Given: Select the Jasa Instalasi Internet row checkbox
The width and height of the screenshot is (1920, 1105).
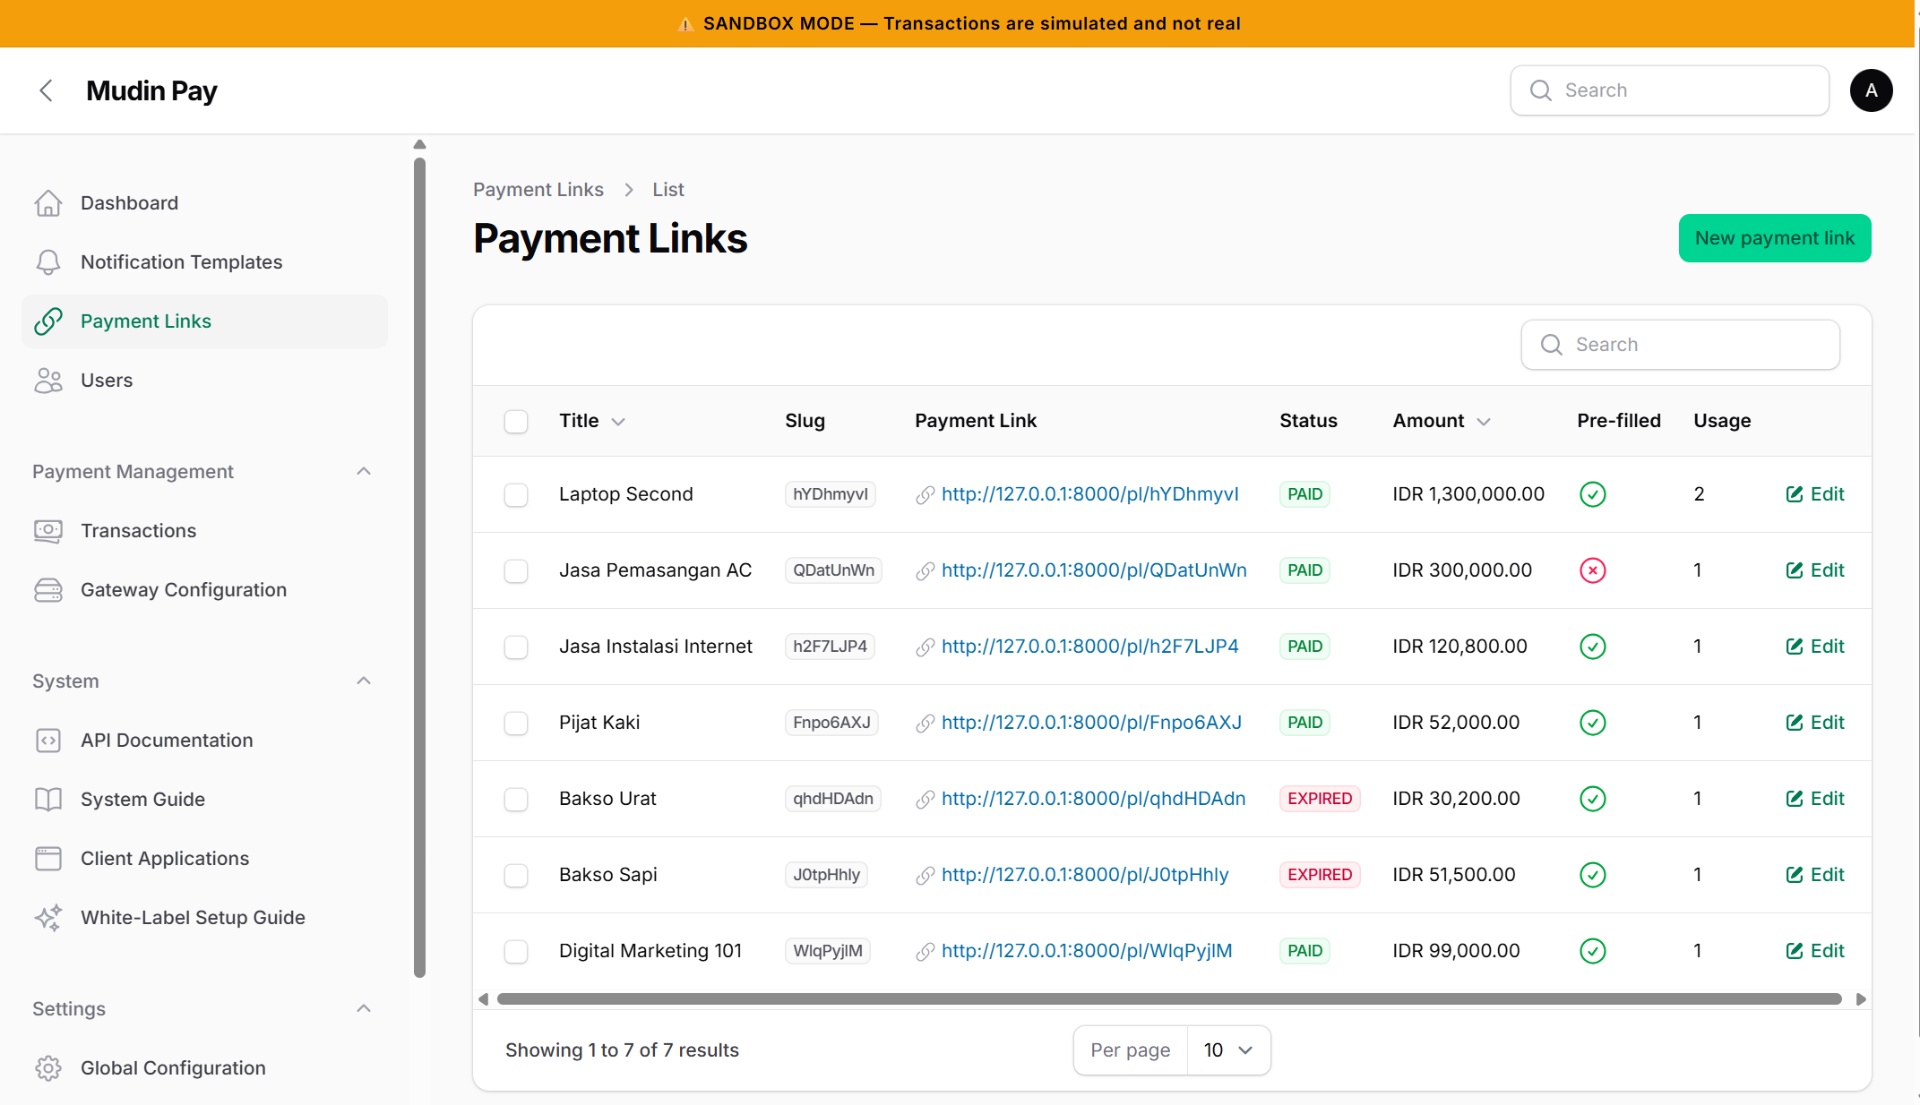Looking at the screenshot, I should coord(516,647).
